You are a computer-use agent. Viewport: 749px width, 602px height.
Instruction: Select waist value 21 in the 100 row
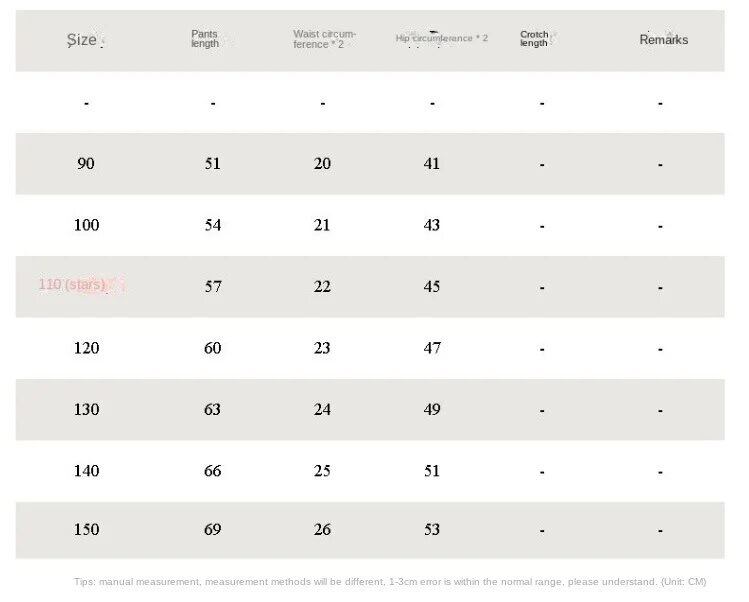tap(322, 225)
